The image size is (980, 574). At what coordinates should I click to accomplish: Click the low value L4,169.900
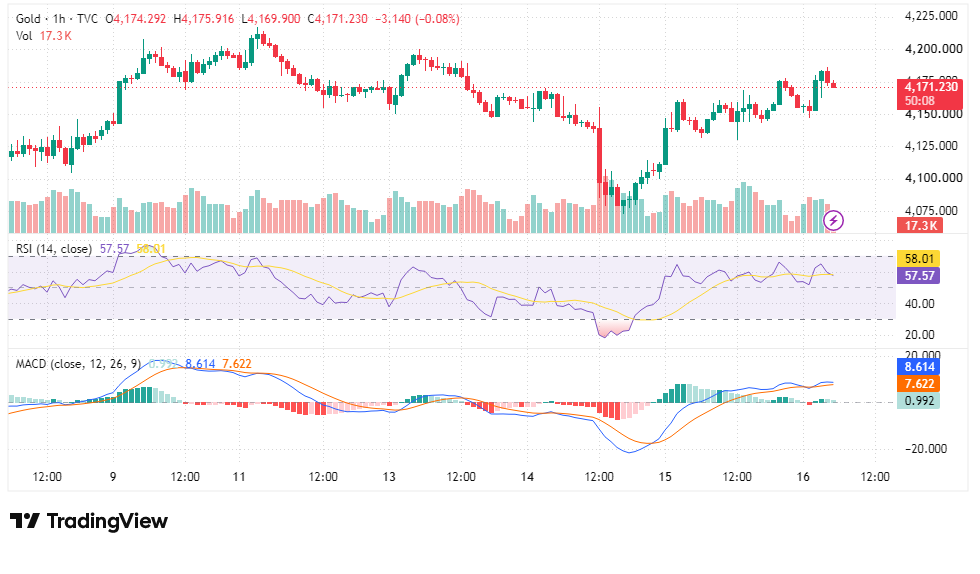(271, 19)
